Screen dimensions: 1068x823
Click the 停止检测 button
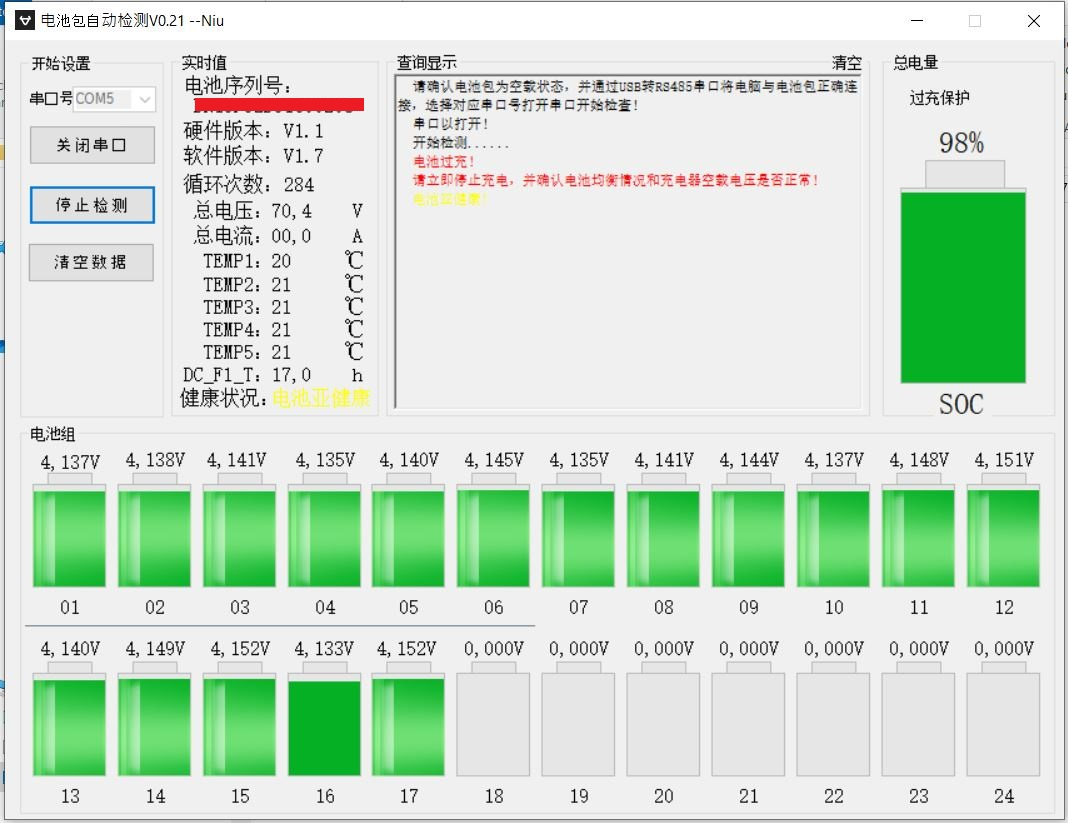[91, 205]
